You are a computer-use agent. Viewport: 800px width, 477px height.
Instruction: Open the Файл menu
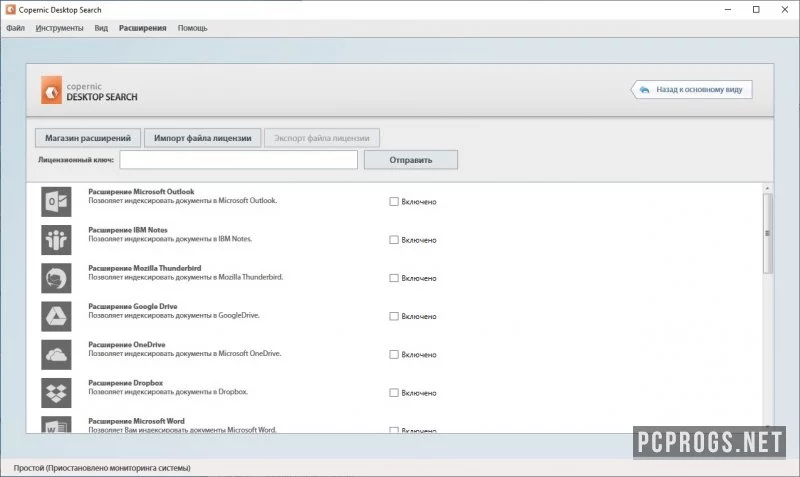(x=15, y=28)
